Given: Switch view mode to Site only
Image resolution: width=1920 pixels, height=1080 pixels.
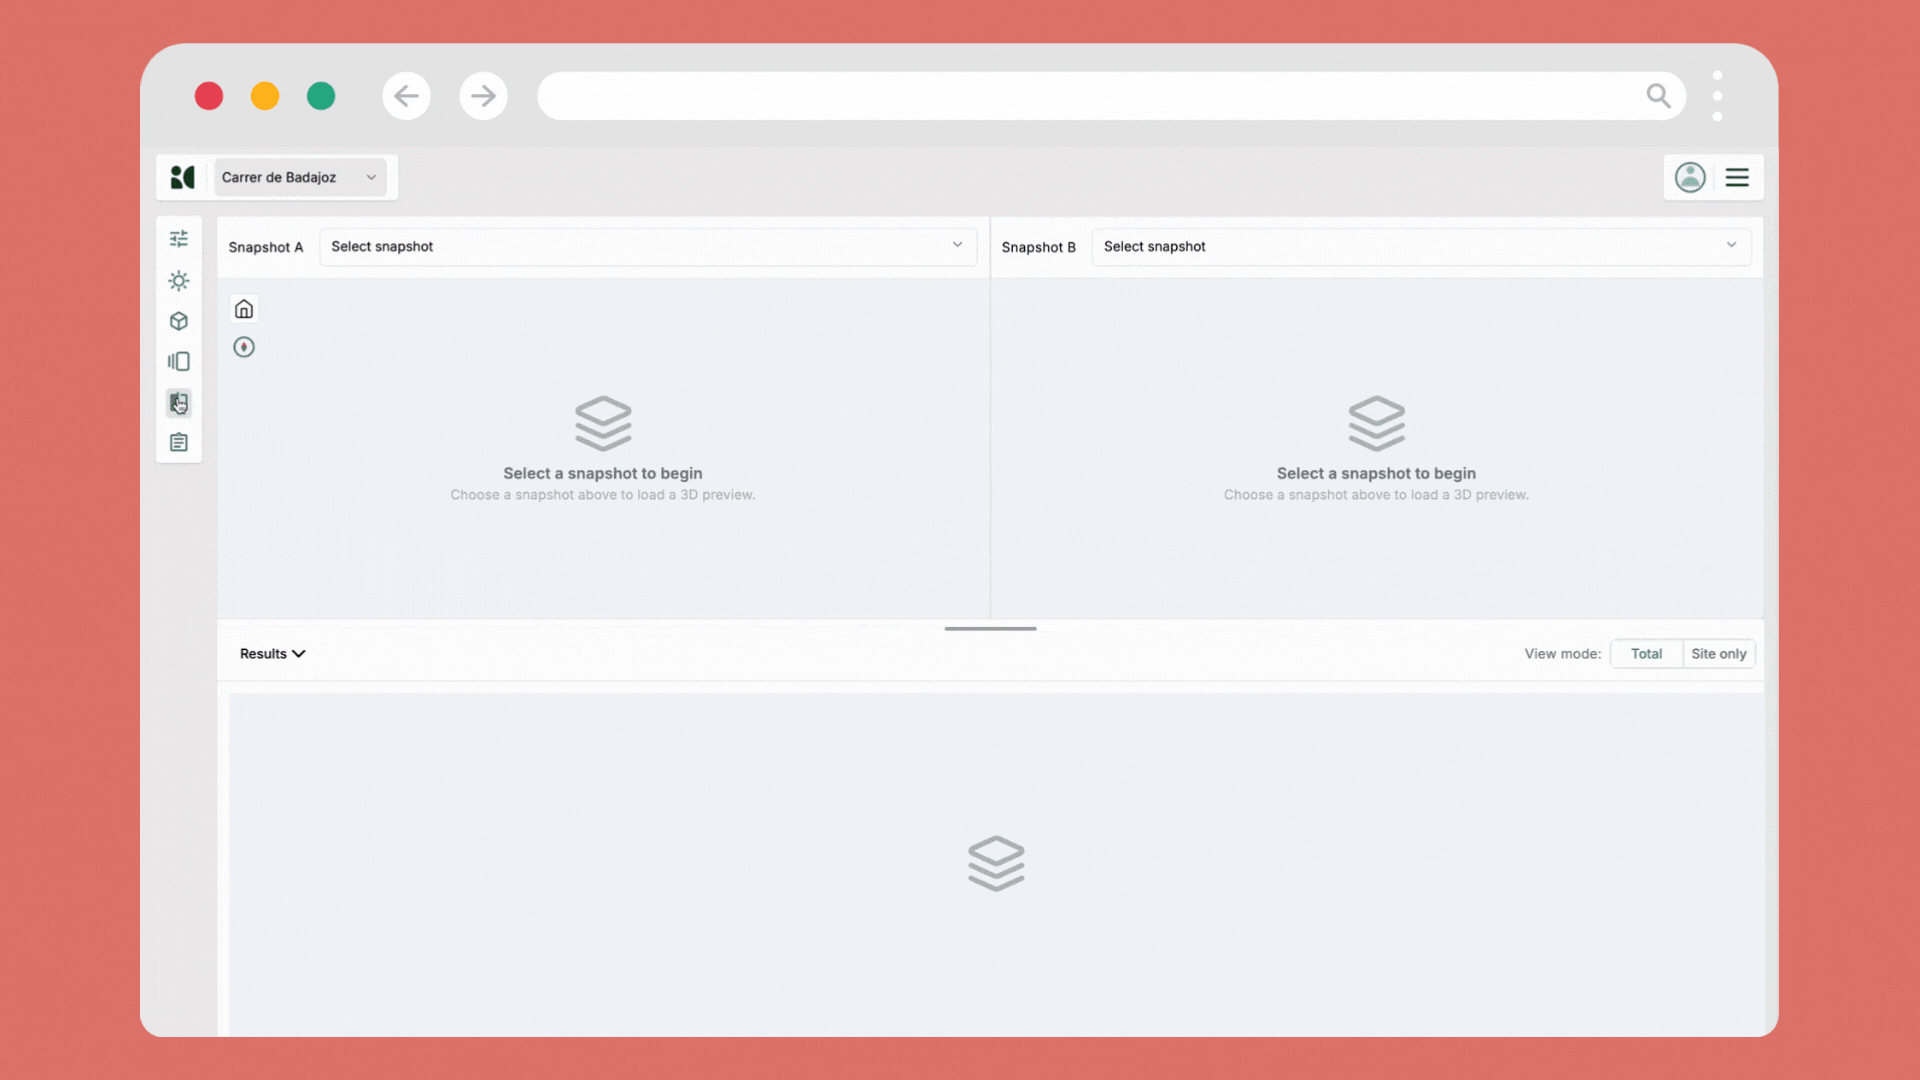Looking at the screenshot, I should click(x=1718, y=654).
